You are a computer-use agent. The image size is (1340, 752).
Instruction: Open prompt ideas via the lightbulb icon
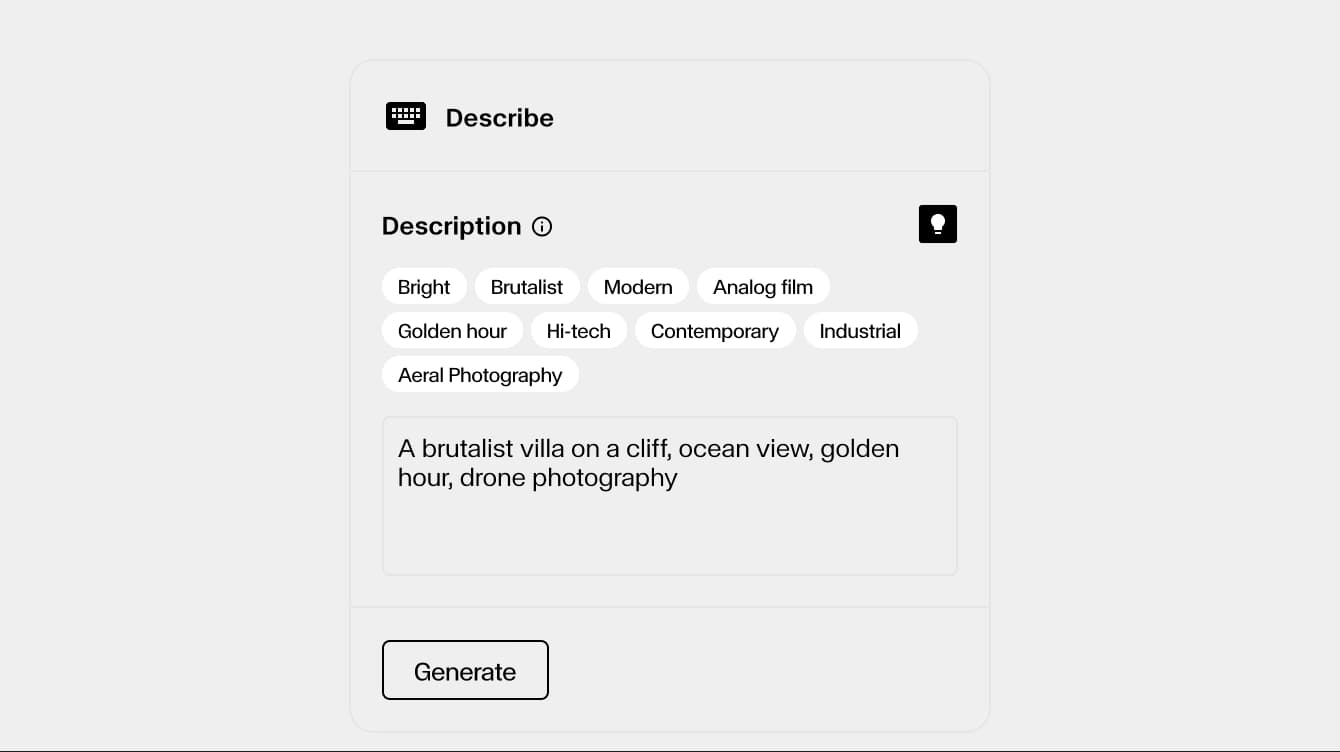coord(937,223)
